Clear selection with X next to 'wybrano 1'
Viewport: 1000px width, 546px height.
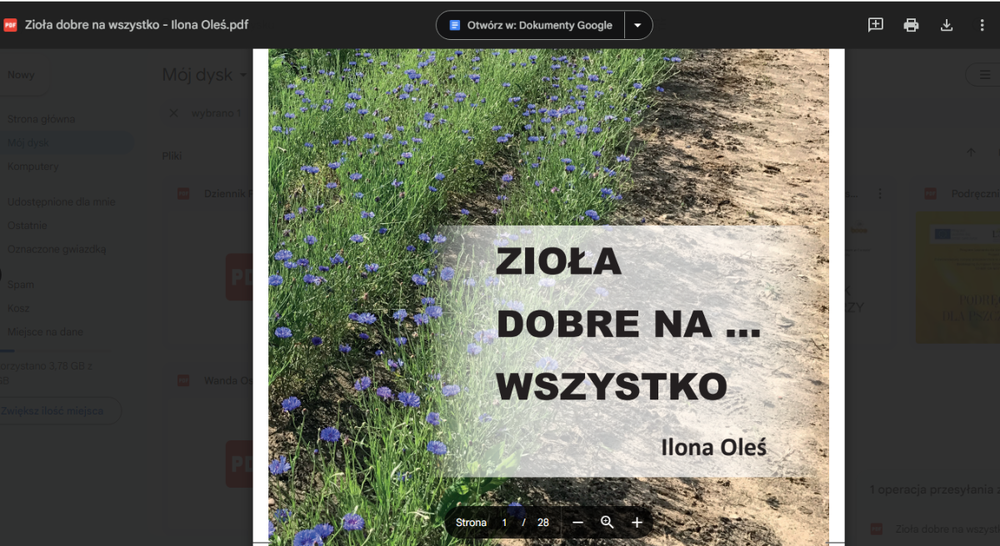[173, 113]
